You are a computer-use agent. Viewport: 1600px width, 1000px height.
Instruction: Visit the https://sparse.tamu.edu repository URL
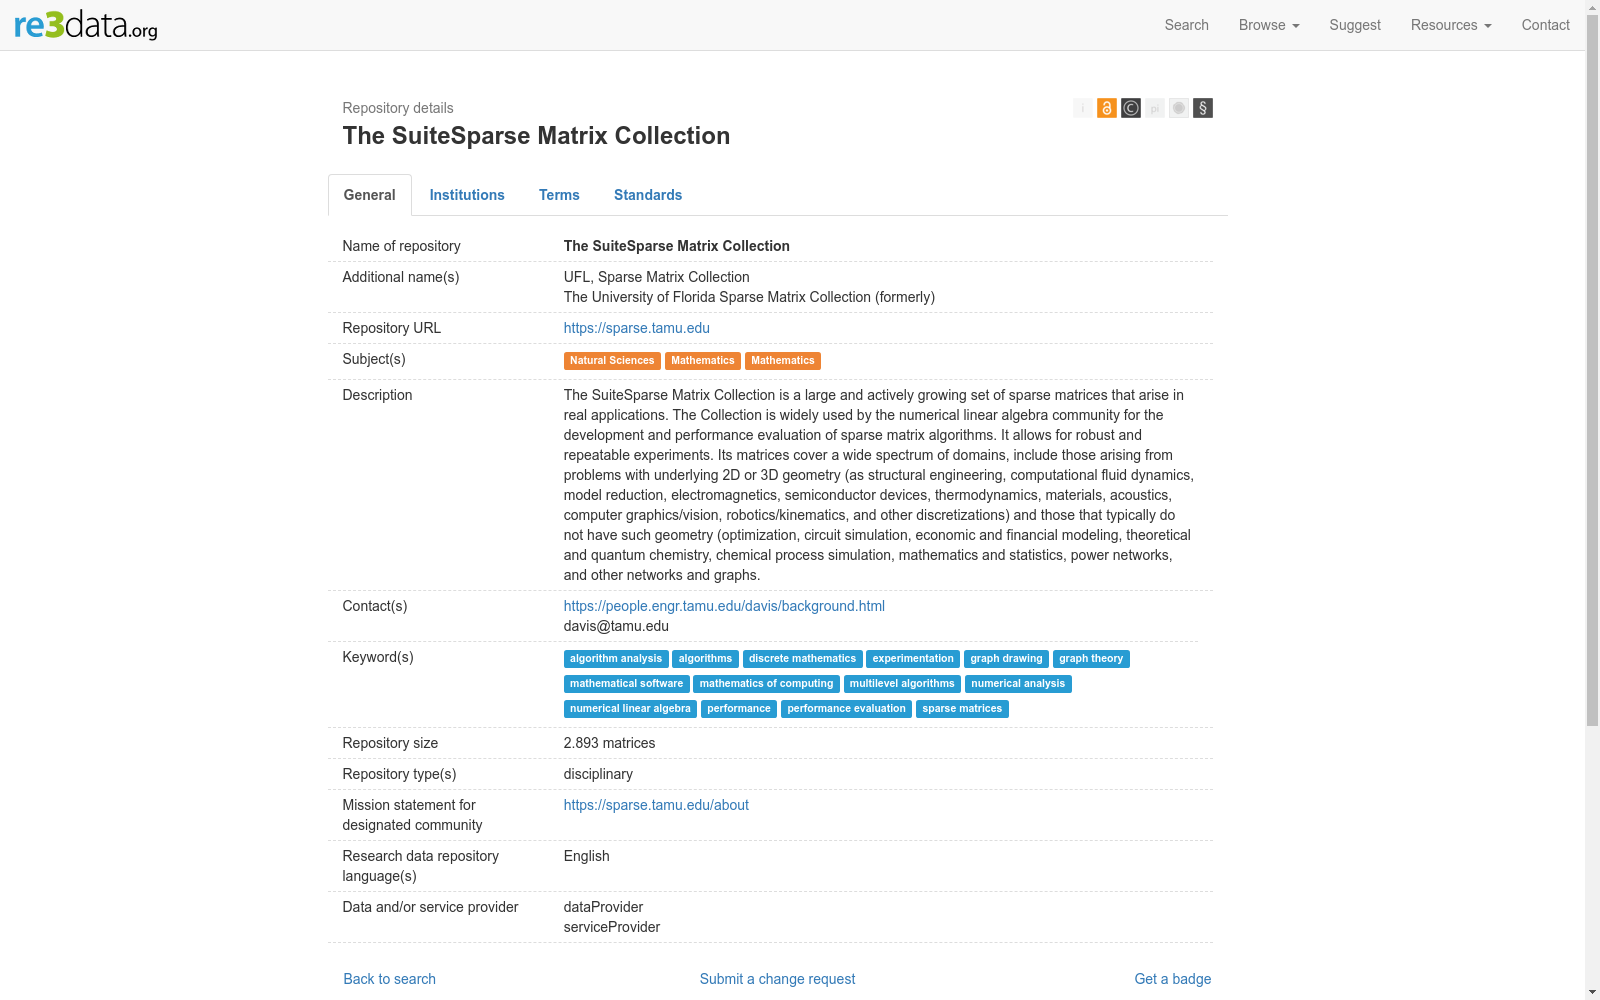[x=637, y=328]
